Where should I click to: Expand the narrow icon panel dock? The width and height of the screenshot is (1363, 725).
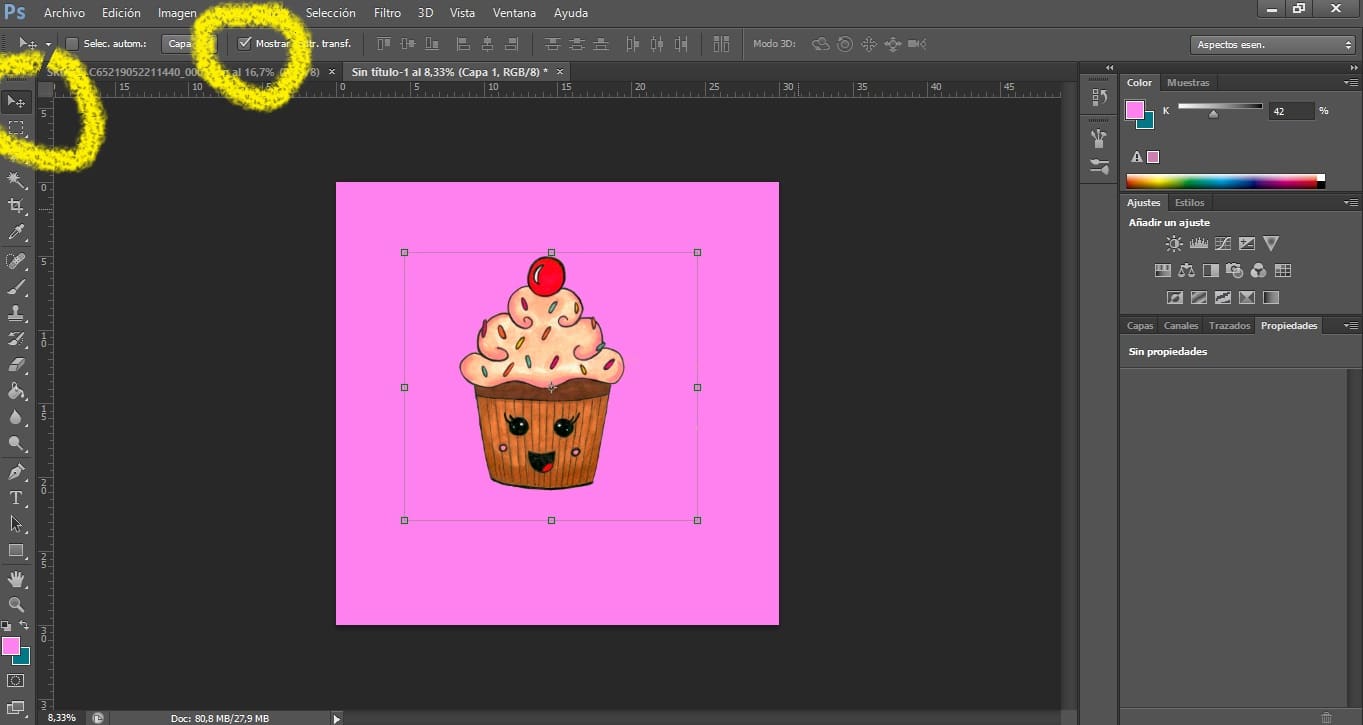tap(1108, 67)
